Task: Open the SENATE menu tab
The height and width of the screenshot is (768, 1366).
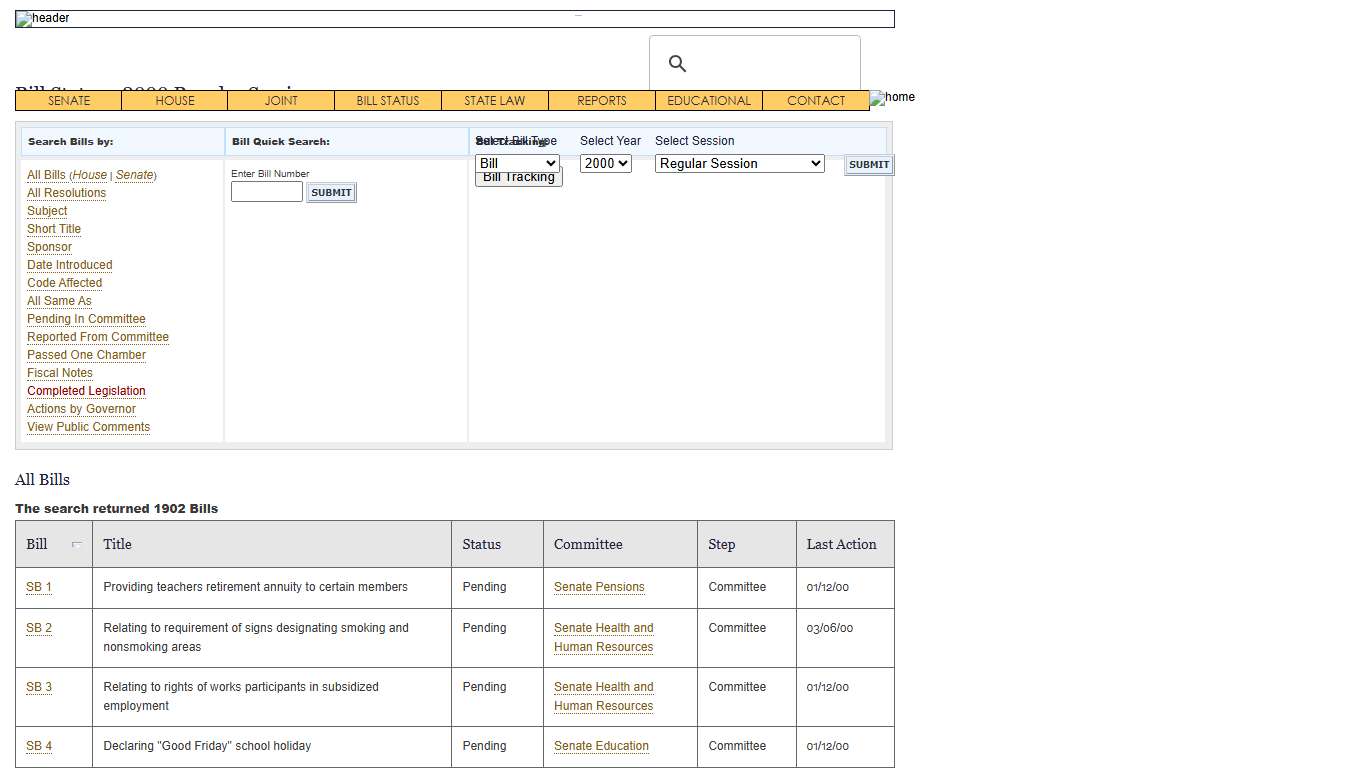Action: tap(69, 100)
